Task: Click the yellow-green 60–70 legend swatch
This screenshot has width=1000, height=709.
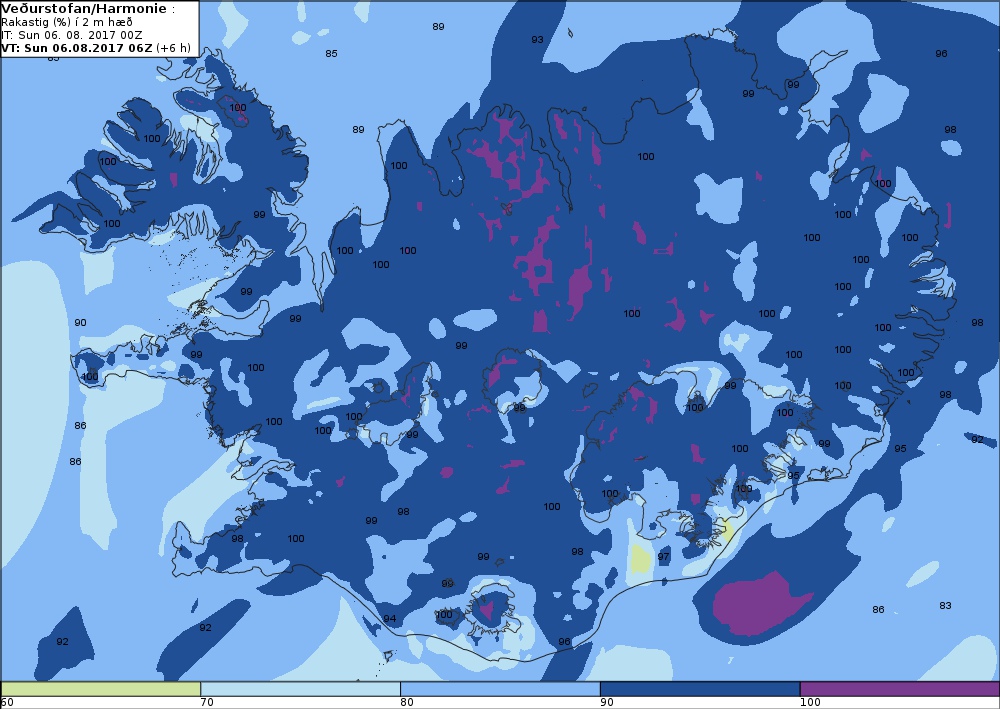Action: click(x=101, y=689)
